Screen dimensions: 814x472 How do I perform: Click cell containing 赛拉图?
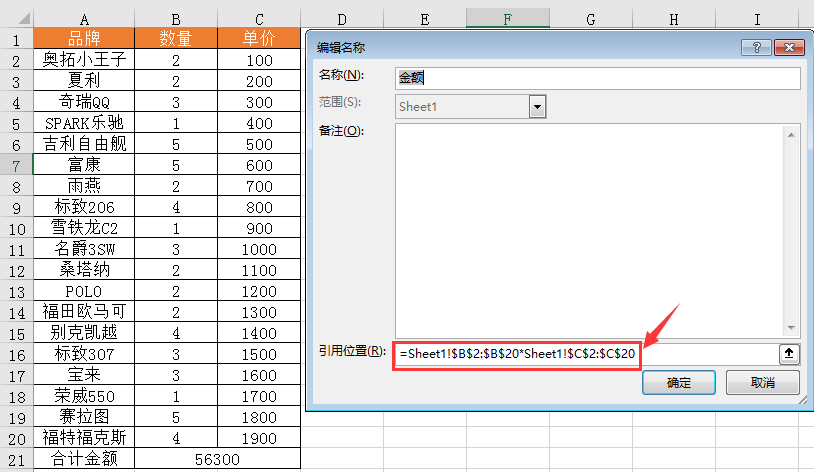(84, 417)
